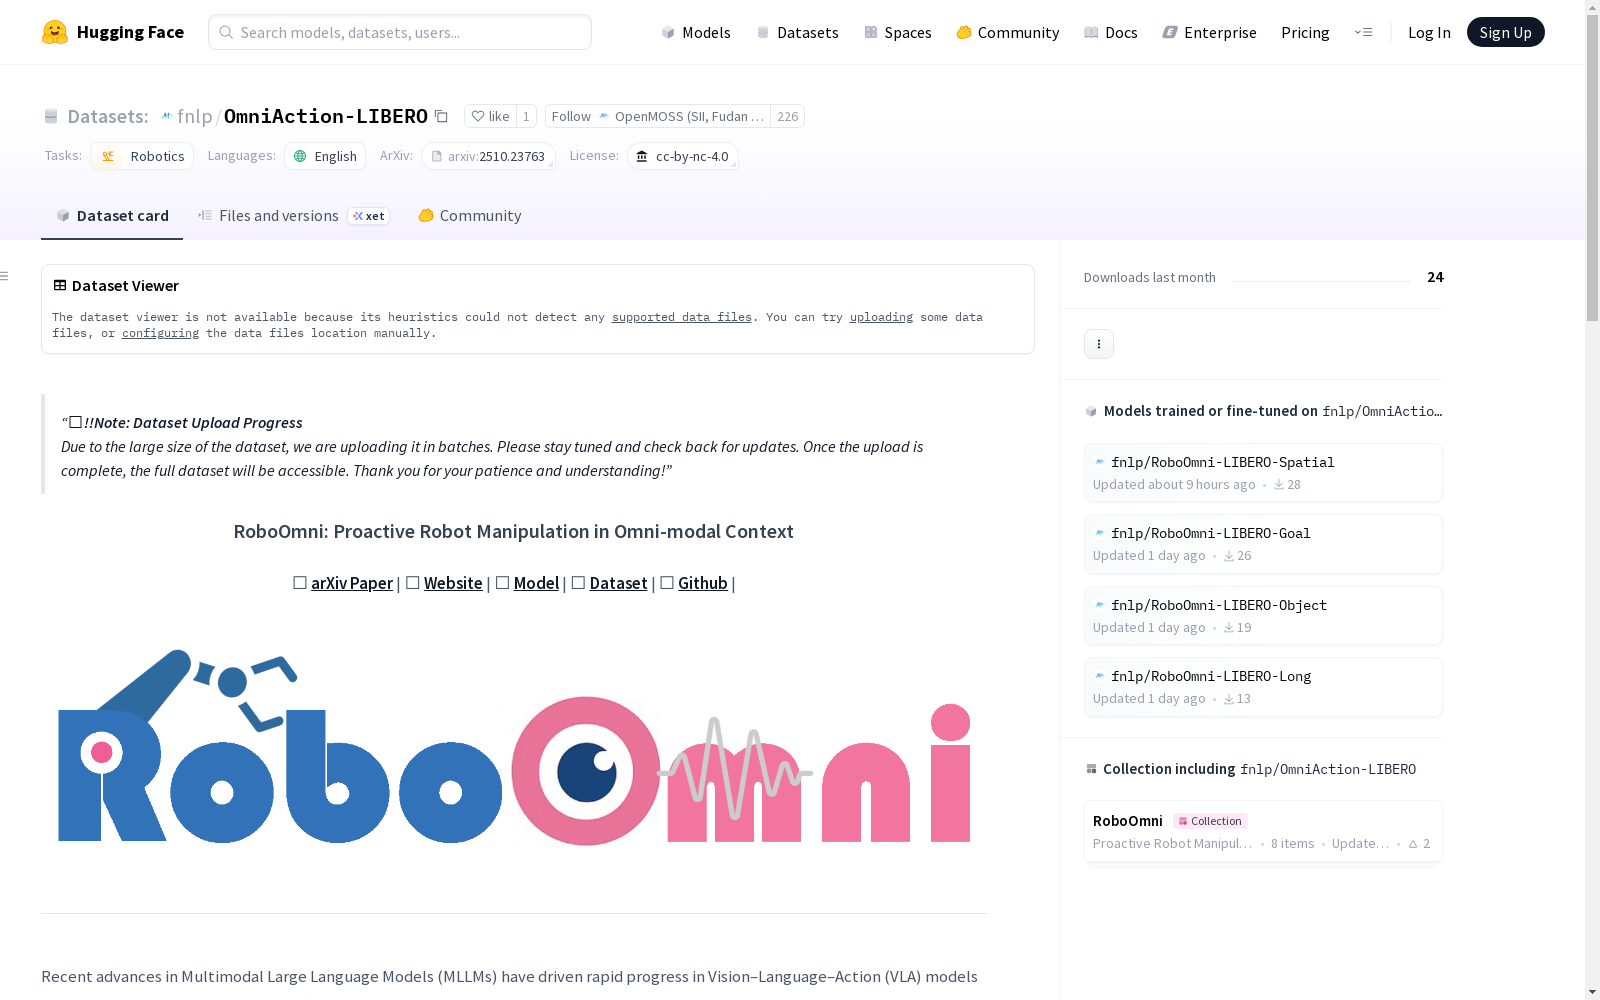Click the like count 1
The image size is (1600, 1000).
(526, 116)
